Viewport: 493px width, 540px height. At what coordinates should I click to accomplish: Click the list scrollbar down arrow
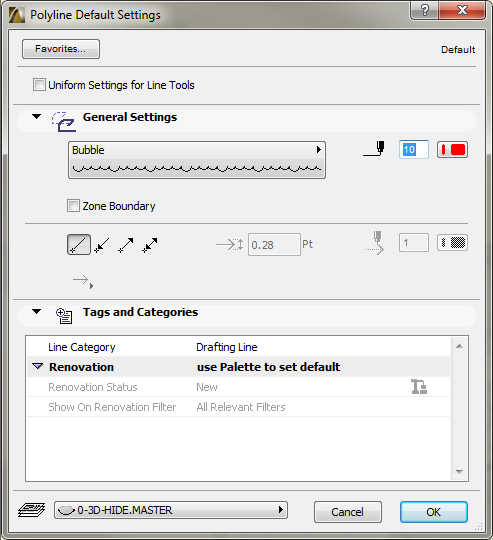pos(459,471)
